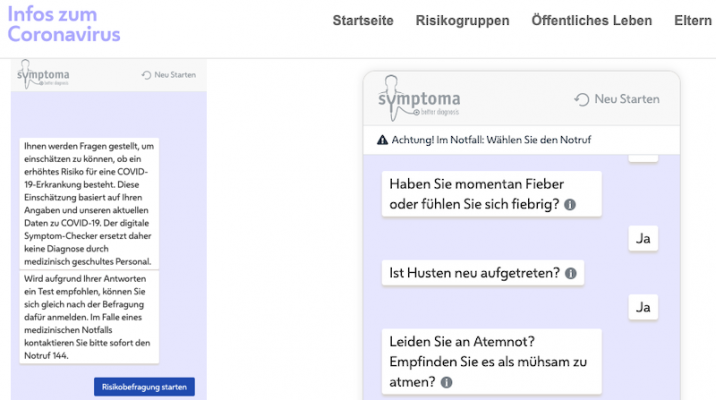Click the restart arrow icon in the right chat widget
Image resolution: width=716 pixels, height=400 pixels.
click(582, 99)
